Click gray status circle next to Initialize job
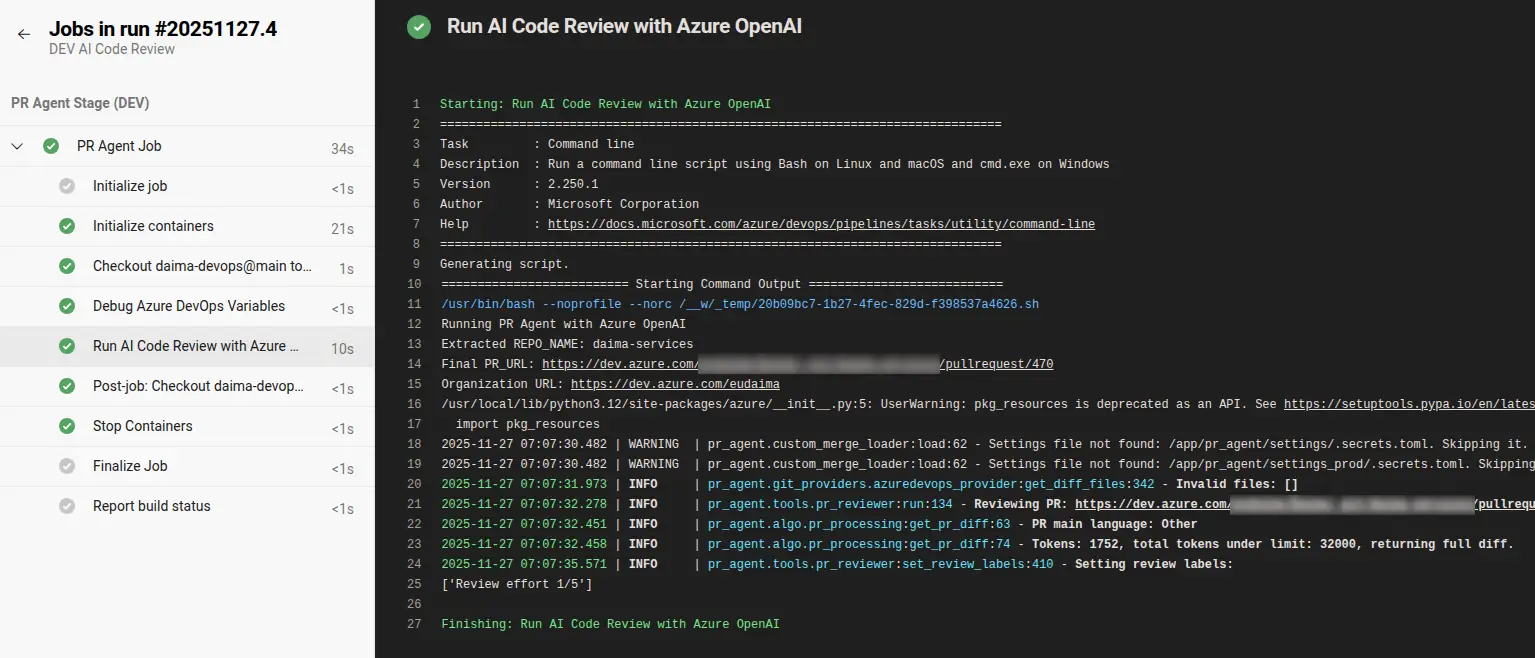 pos(65,185)
